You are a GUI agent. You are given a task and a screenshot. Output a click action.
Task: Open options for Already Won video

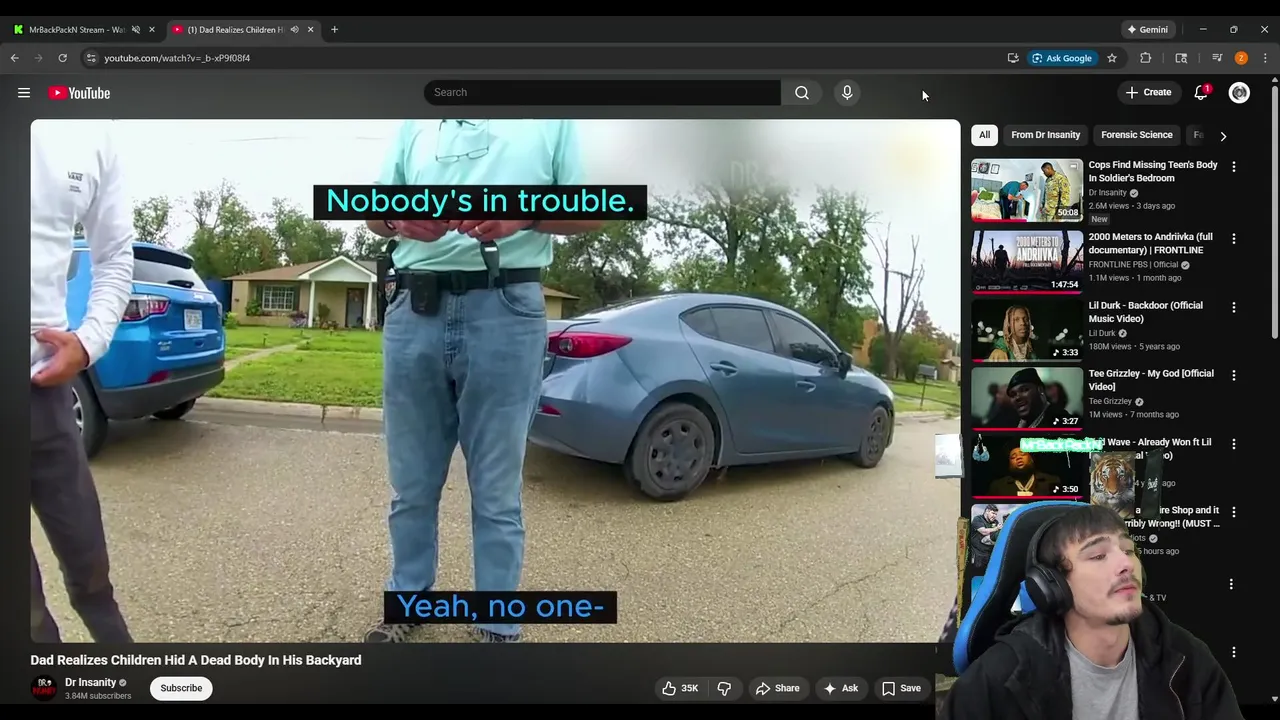pyautogui.click(x=1233, y=444)
